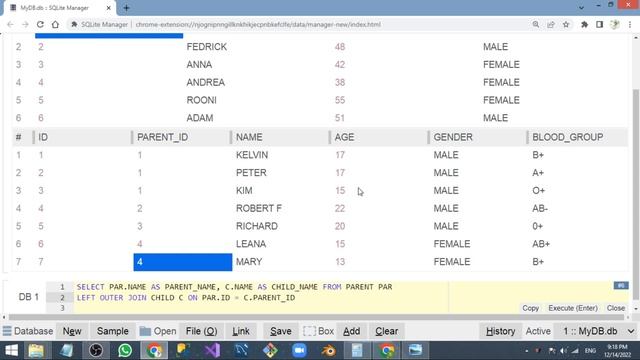Screen dimensions: 640x360
Task: Select the KELVIN cell
Action: point(252,155)
